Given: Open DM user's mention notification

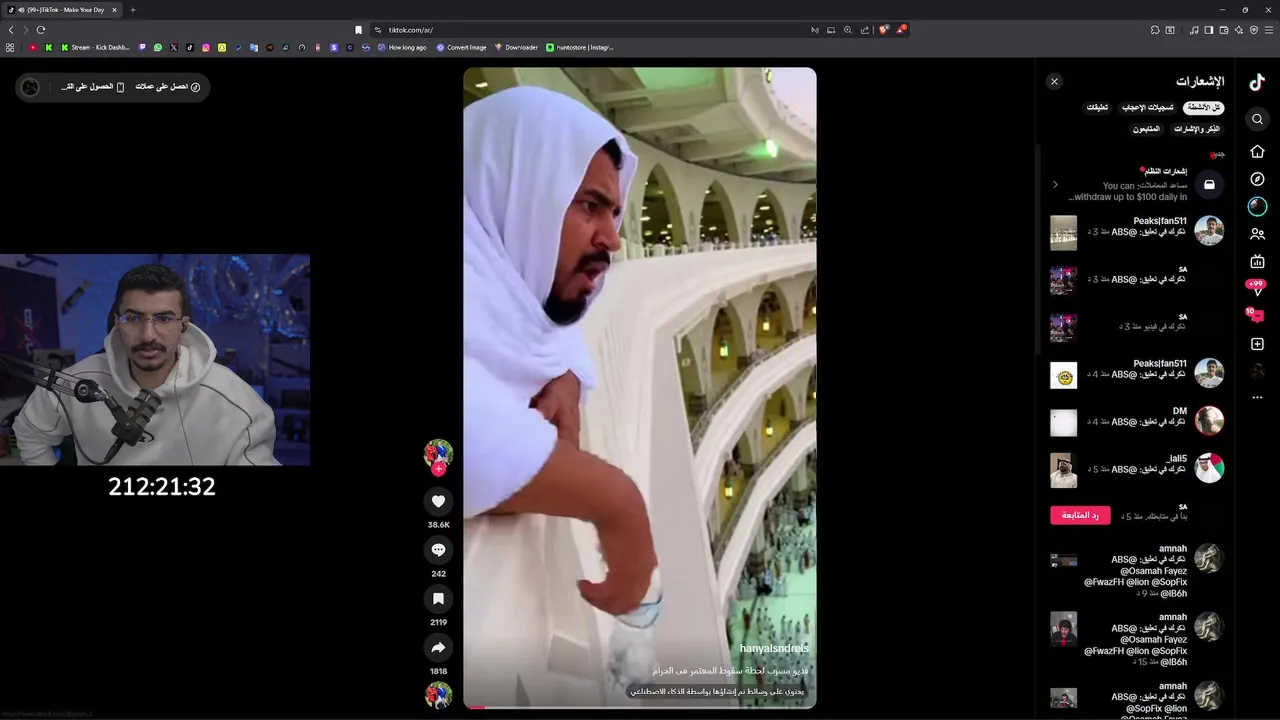Looking at the screenshot, I should [x=1137, y=421].
